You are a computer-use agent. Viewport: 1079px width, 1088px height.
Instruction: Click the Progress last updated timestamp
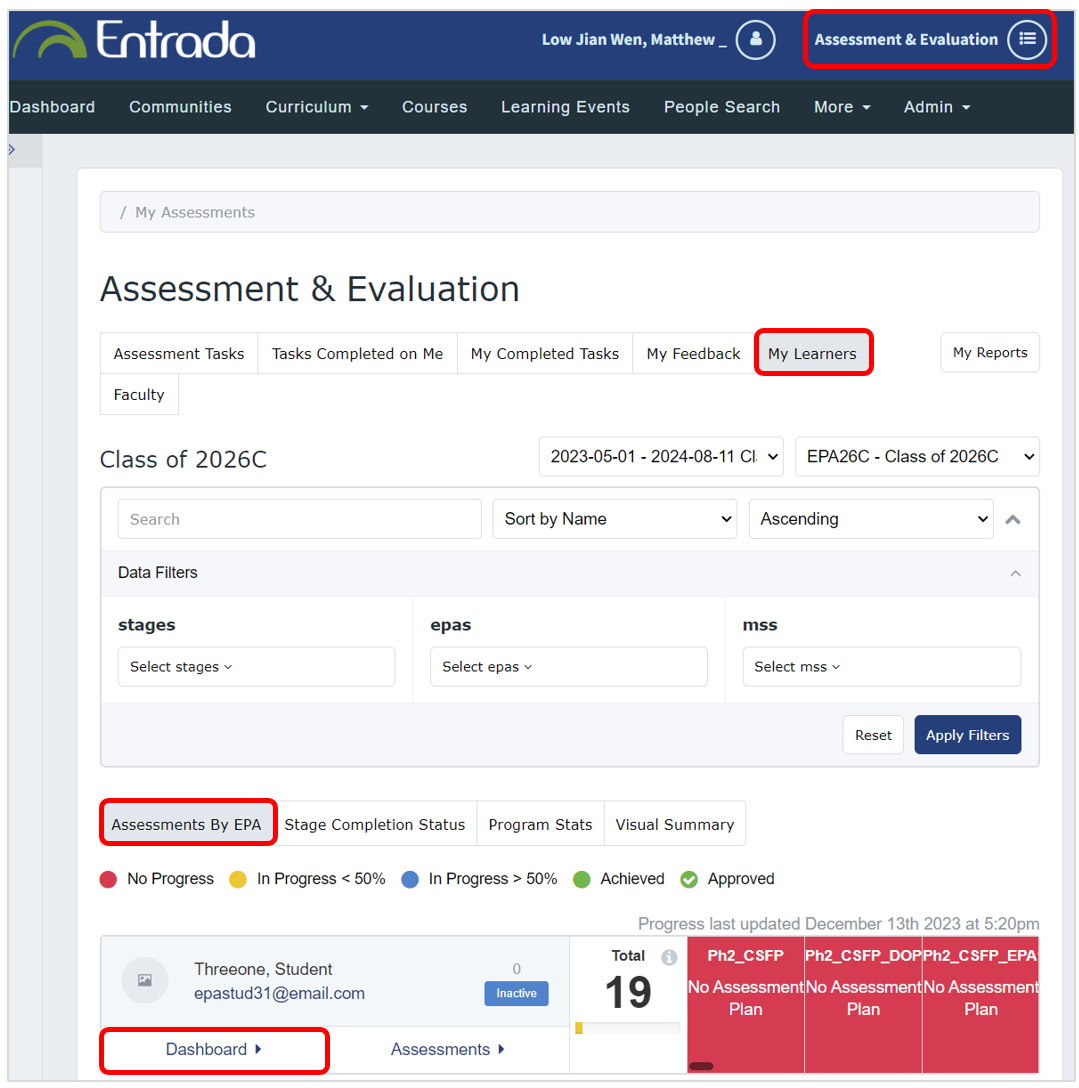[x=838, y=924]
